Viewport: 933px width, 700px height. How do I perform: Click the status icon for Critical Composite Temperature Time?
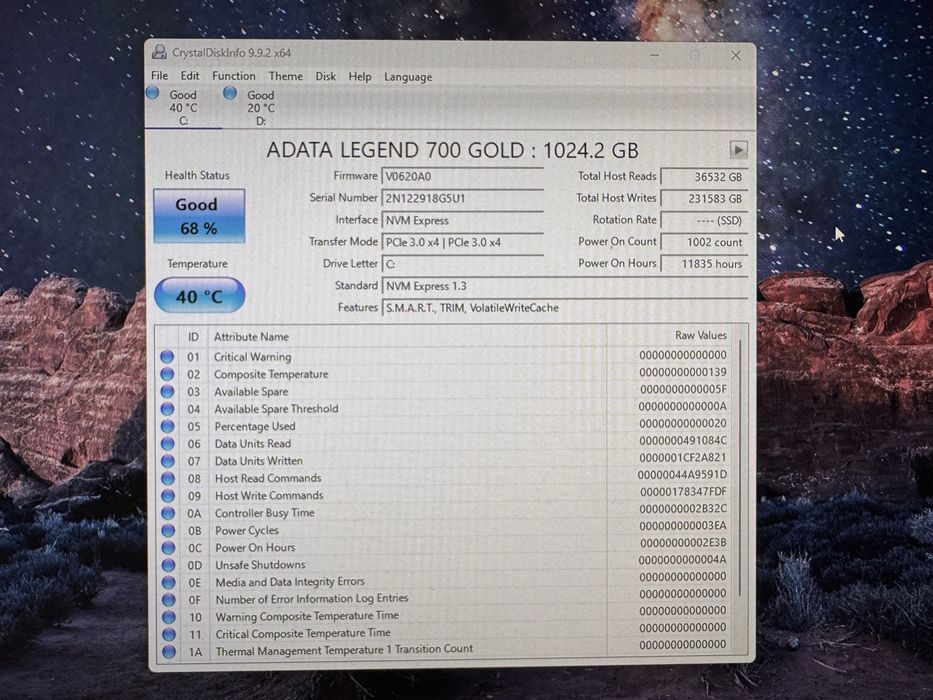[168, 634]
